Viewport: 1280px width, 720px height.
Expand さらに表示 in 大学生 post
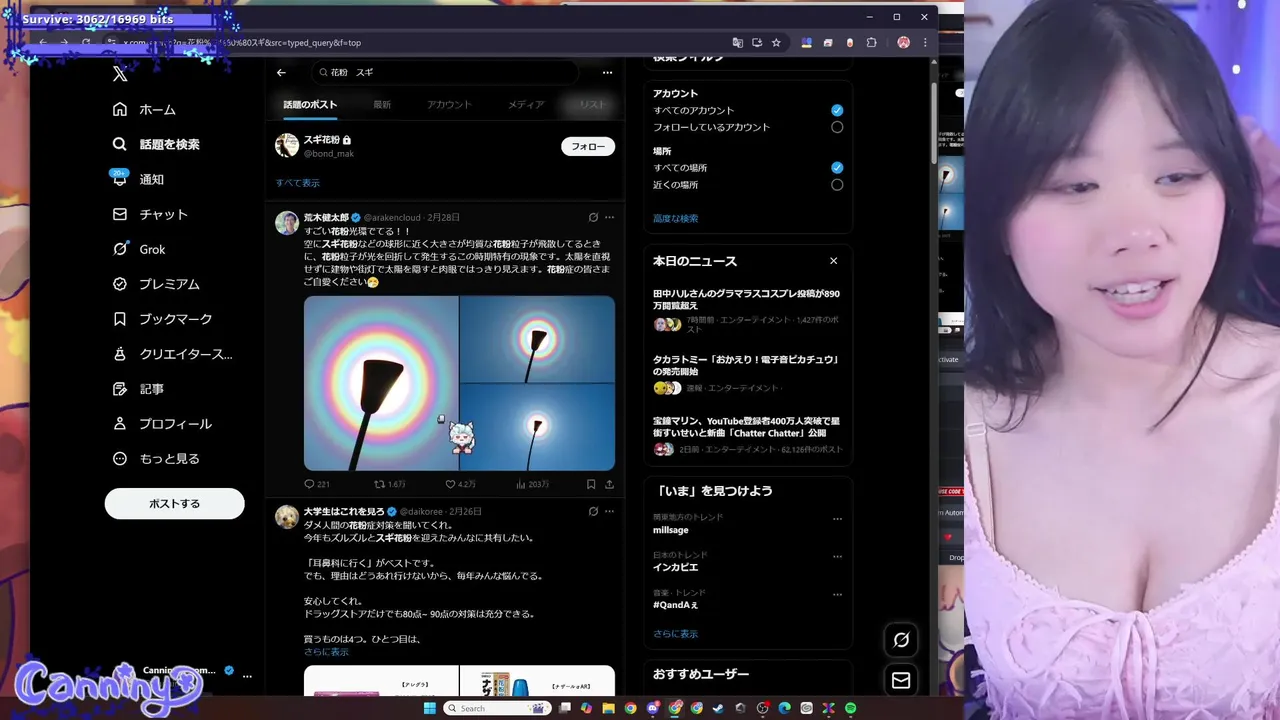(326, 652)
